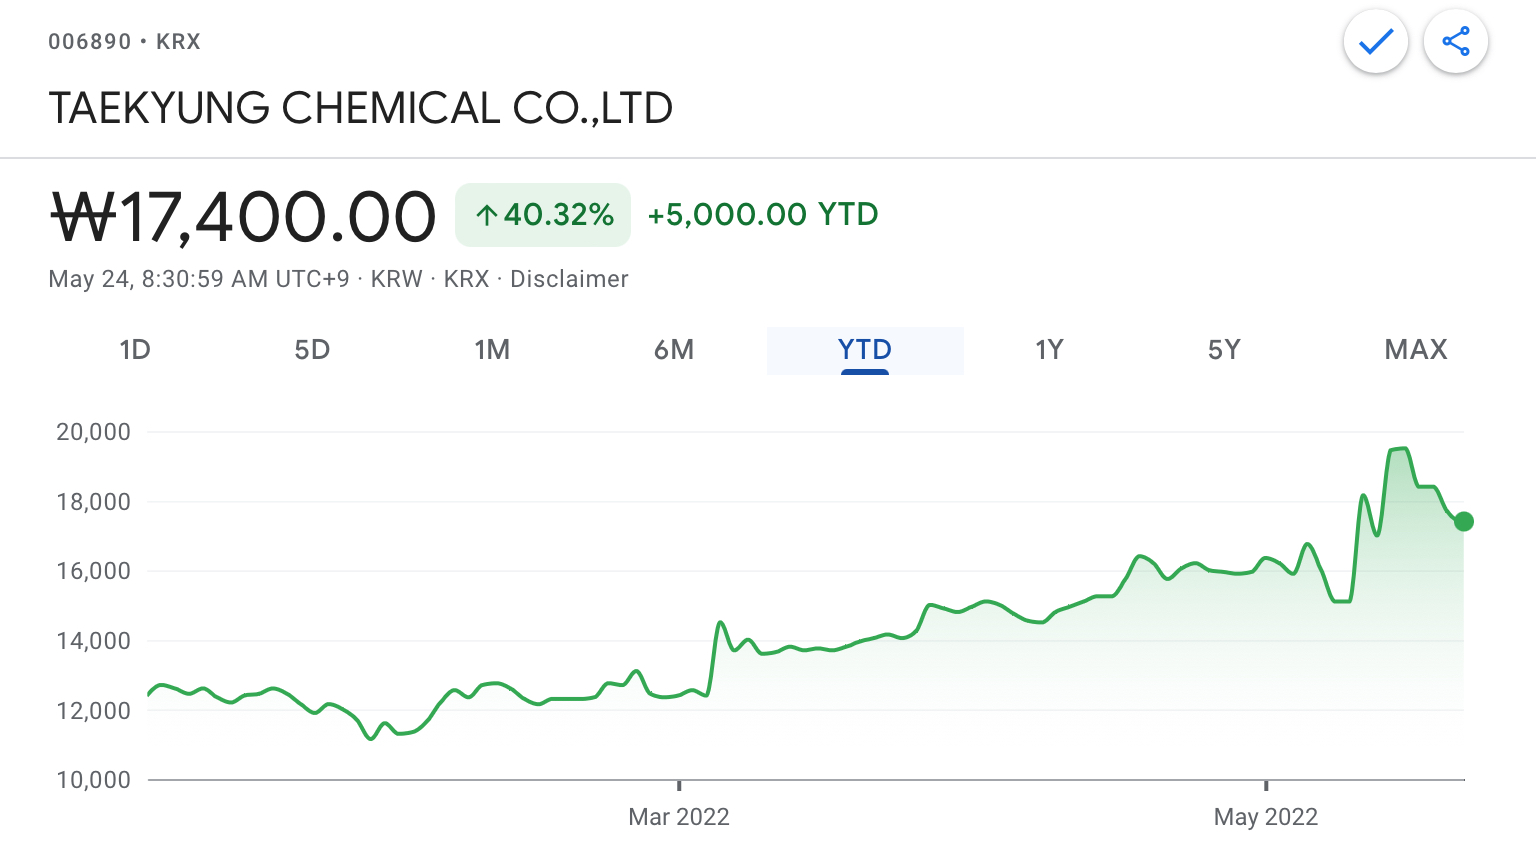Click the green current-price dot on chart

[x=1464, y=521]
